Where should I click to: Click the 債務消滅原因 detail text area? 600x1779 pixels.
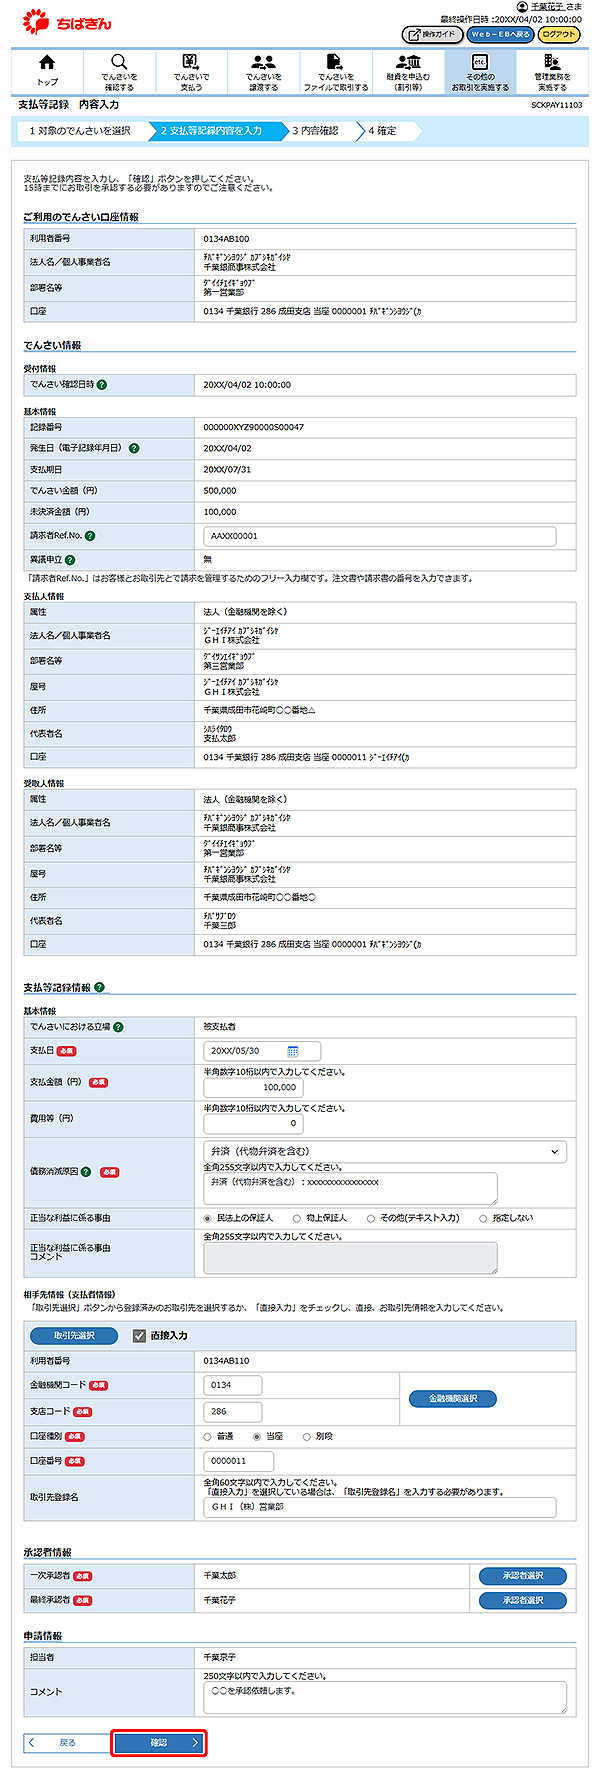click(x=350, y=1188)
